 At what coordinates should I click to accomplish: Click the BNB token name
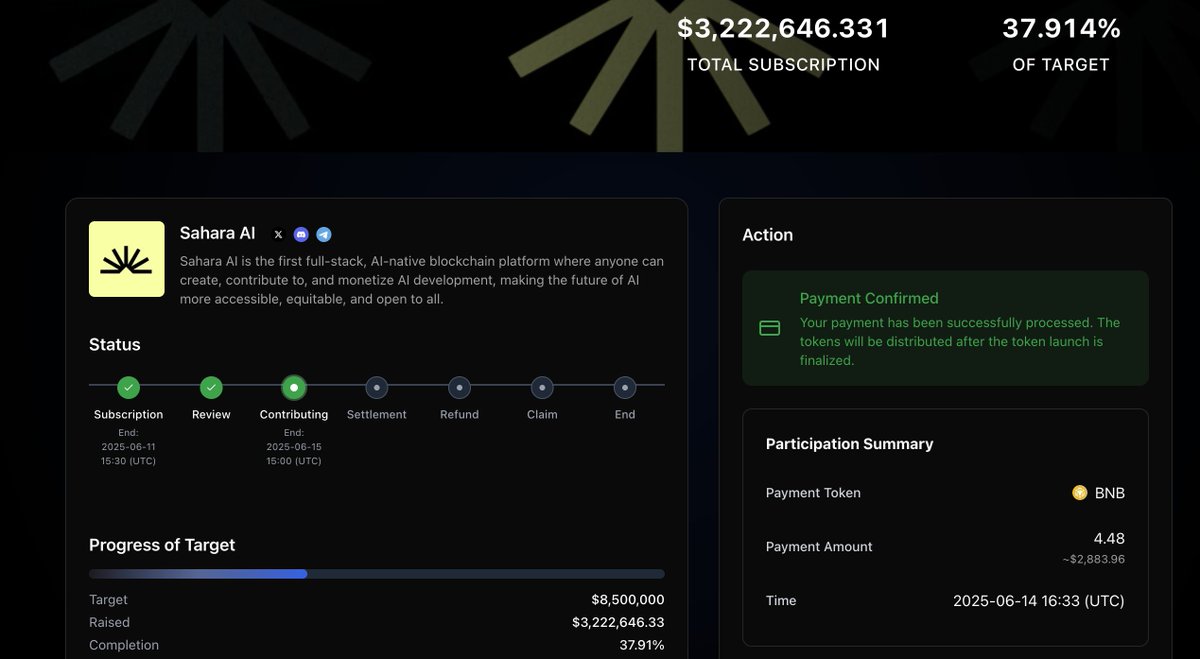point(1110,493)
